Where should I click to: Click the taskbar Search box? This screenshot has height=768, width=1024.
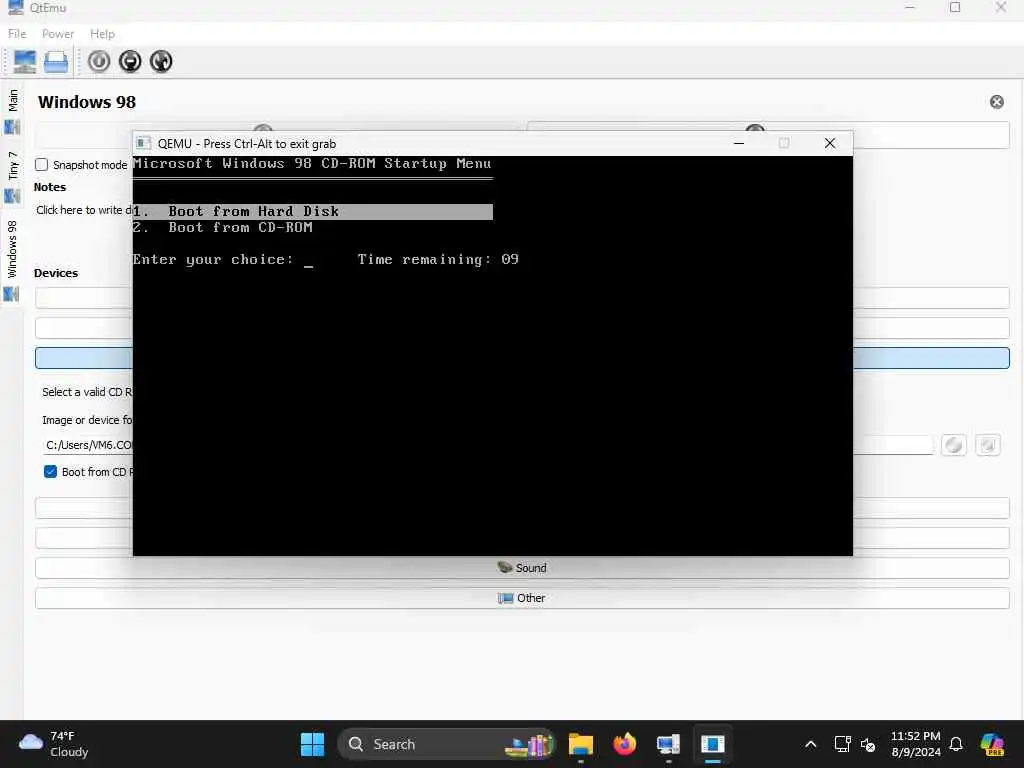pyautogui.click(x=446, y=744)
